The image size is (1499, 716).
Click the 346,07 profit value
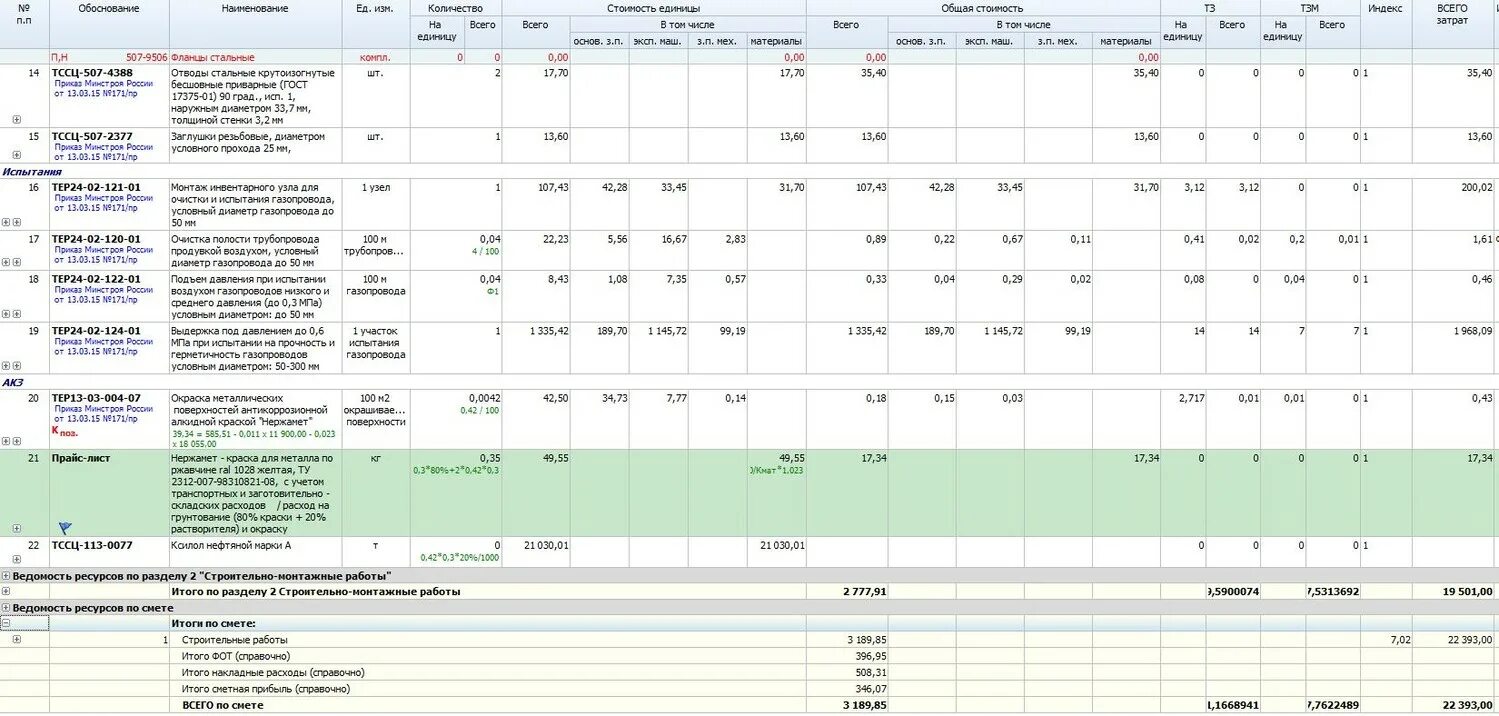click(870, 689)
